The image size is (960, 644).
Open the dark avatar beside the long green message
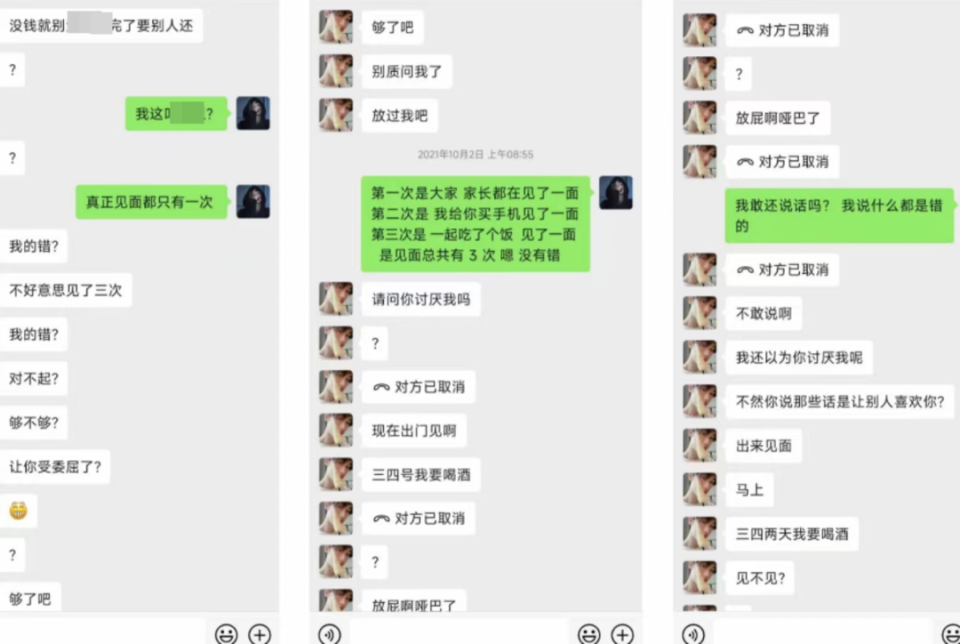coord(616,192)
